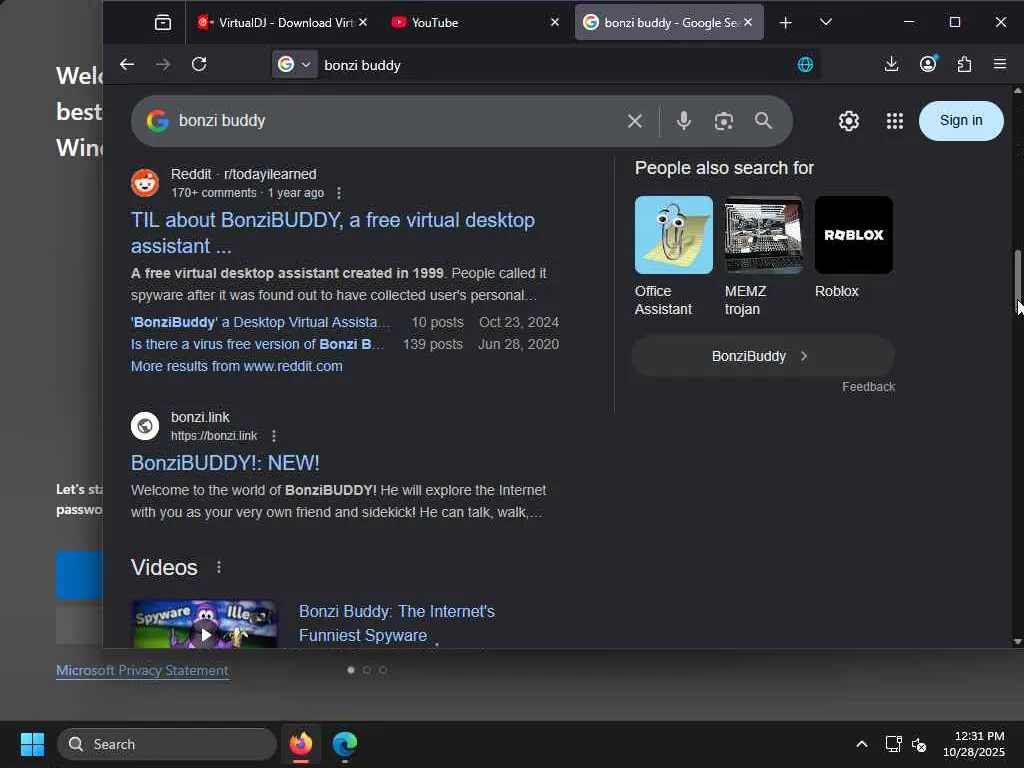1024x768 pixels.
Task: Show hidden system tray icons
Action: point(861,744)
